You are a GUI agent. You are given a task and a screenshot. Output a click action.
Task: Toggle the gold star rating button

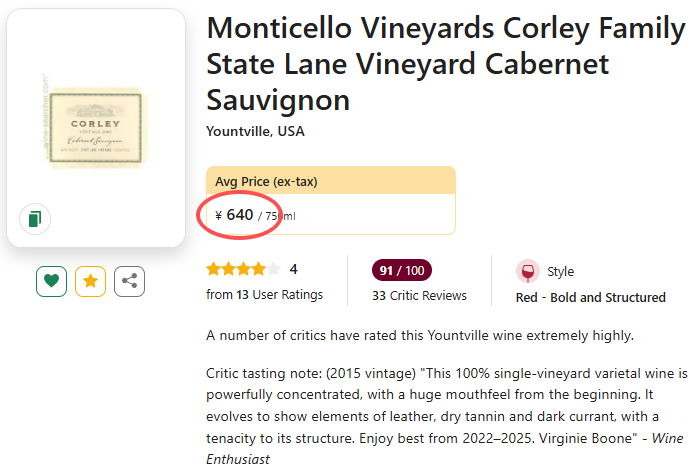(x=91, y=281)
